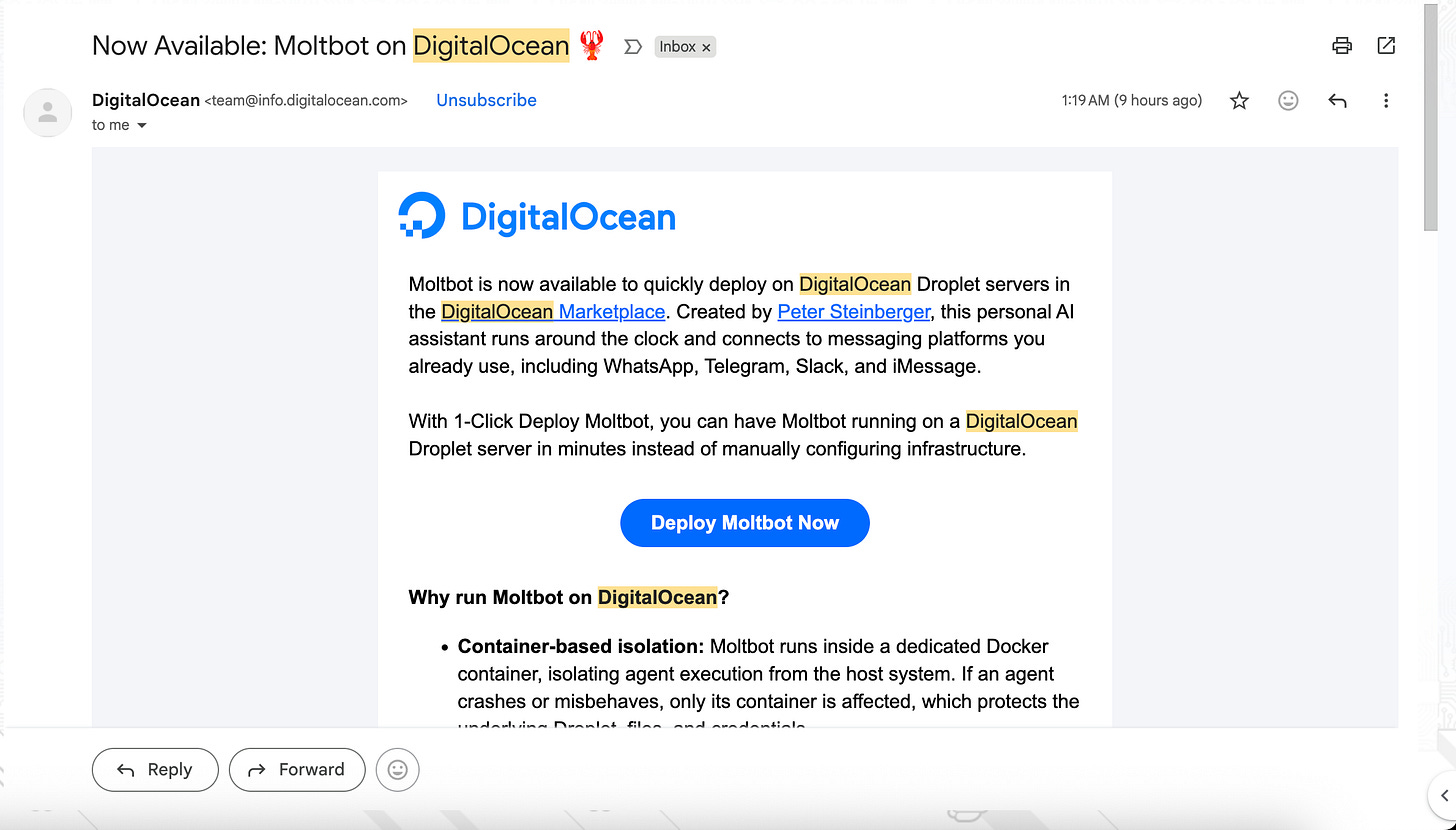Click the Forward button at bottom

tap(297, 770)
